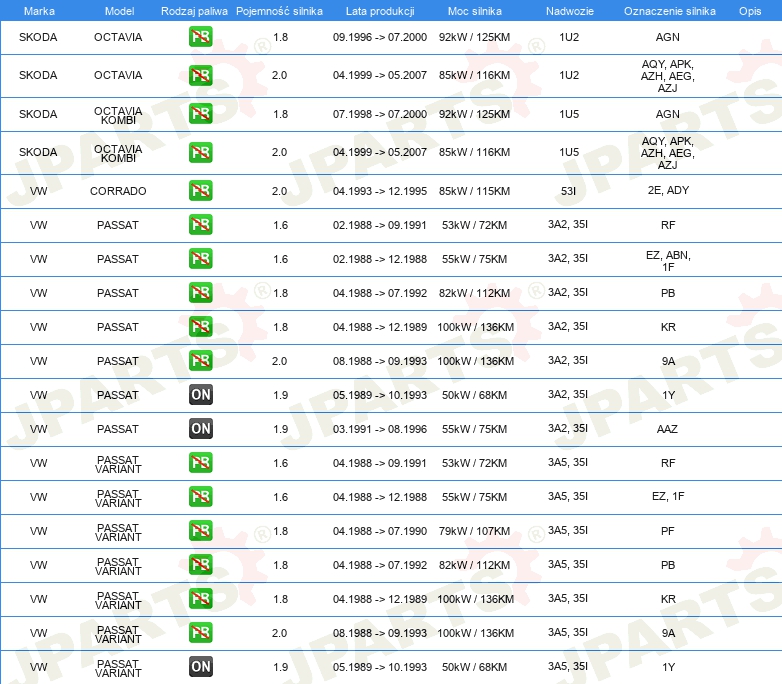The image size is (782, 684).
Task: Select body code cell 53I
Action: [x=568, y=191]
